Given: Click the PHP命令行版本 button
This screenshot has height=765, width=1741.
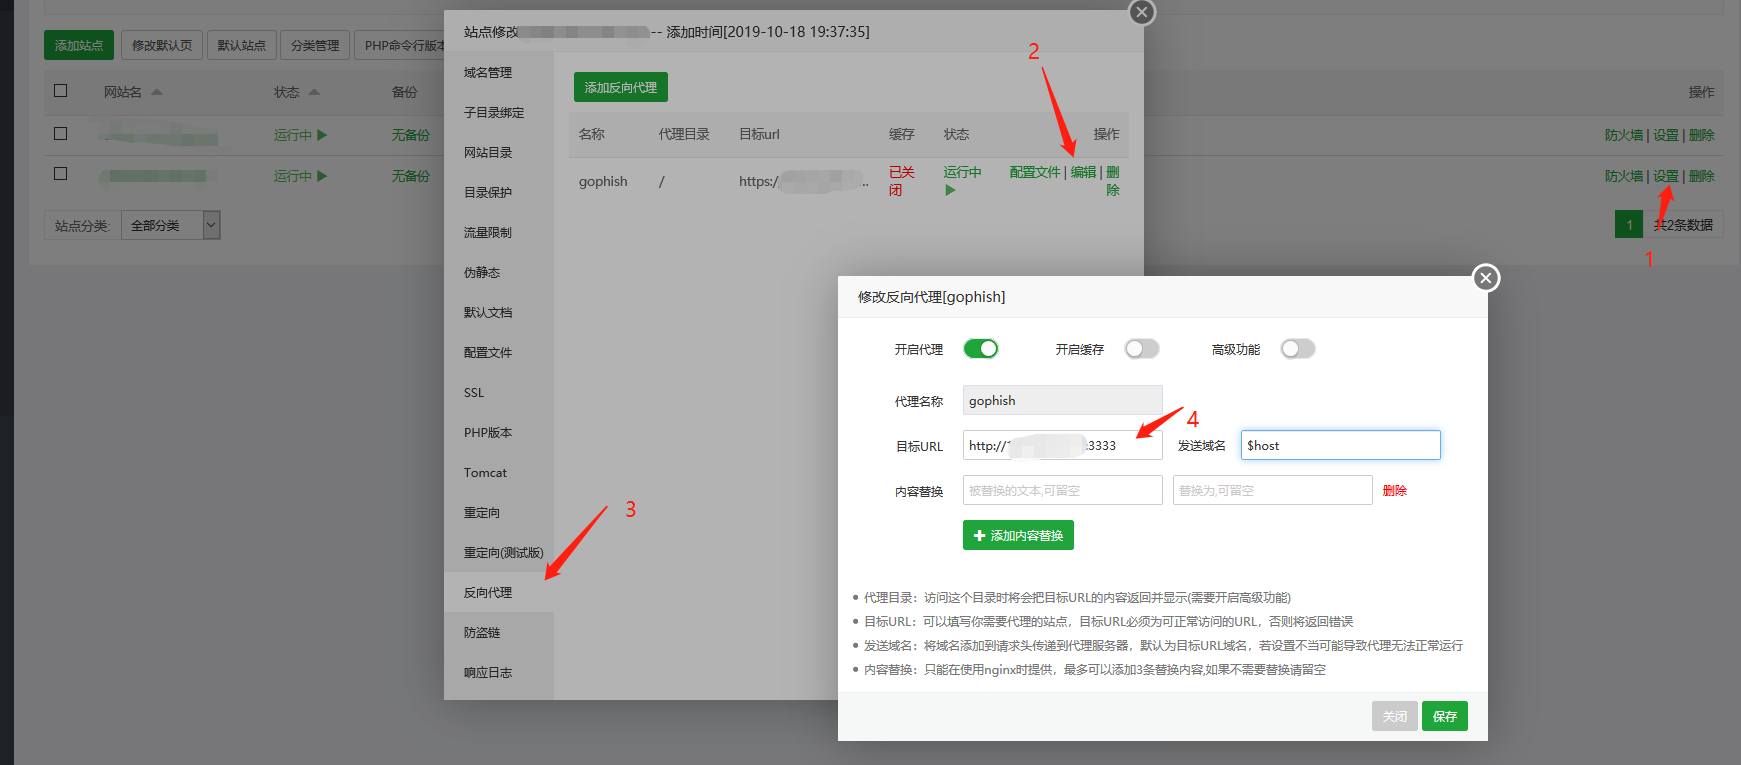Looking at the screenshot, I should point(400,45).
